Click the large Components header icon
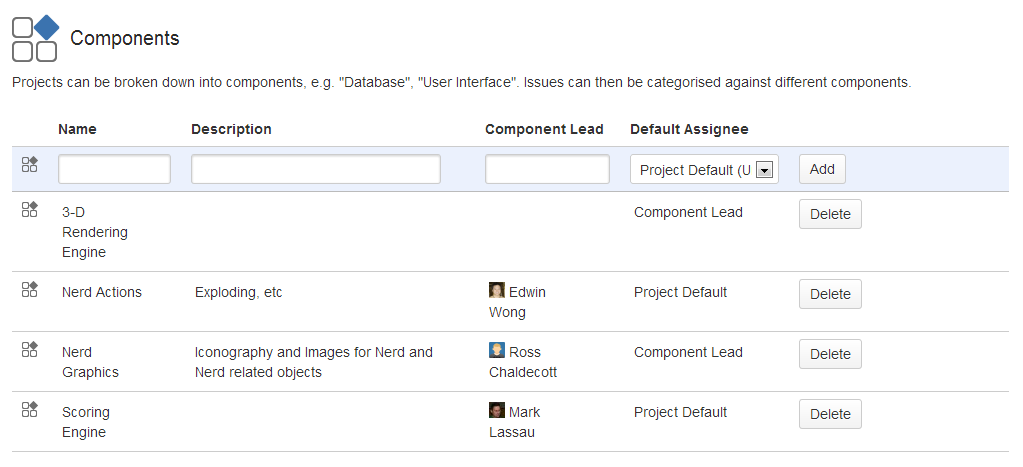The height and width of the screenshot is (467, 1023). click(35, 38)
